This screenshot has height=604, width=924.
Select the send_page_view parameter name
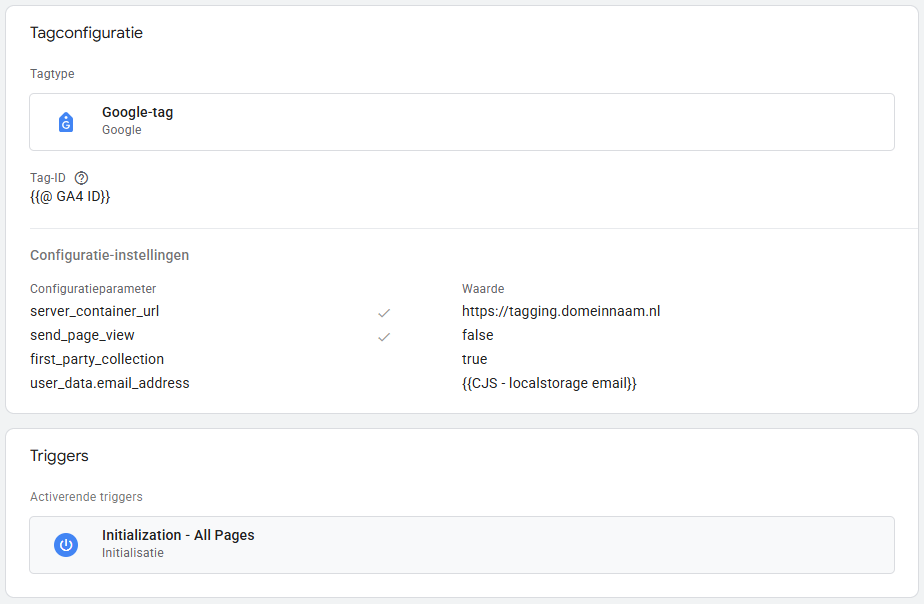(82, 335)
